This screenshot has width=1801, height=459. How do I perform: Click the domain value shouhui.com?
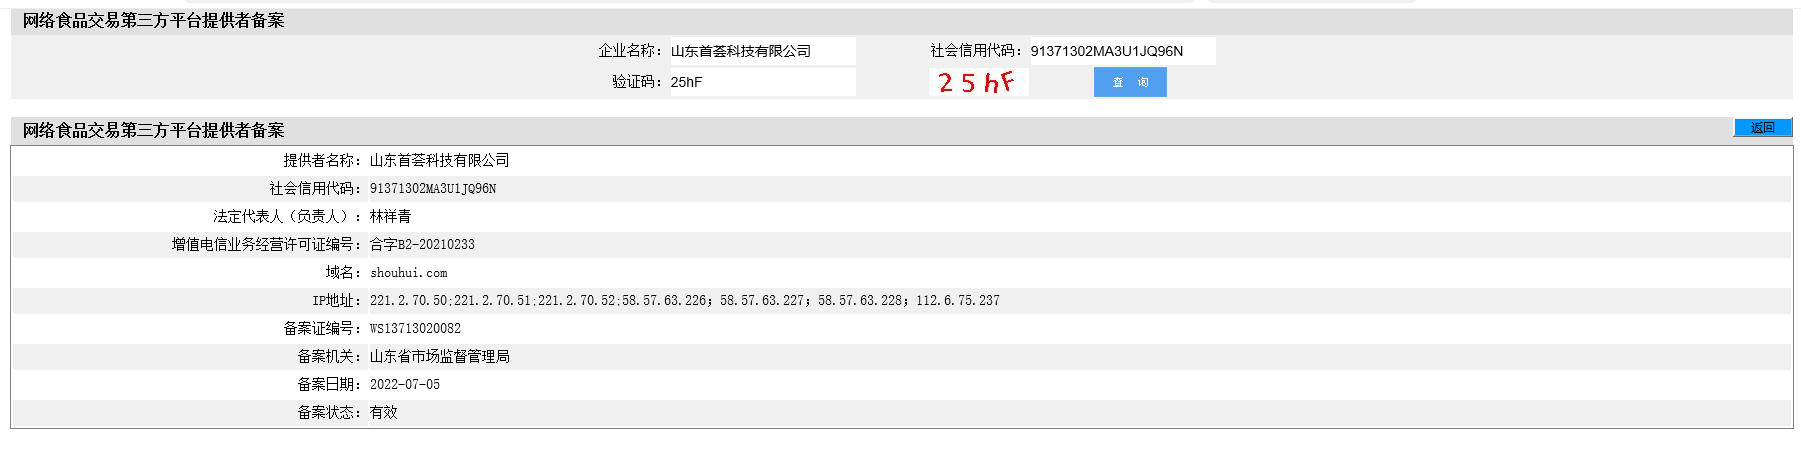click(409, 272)
